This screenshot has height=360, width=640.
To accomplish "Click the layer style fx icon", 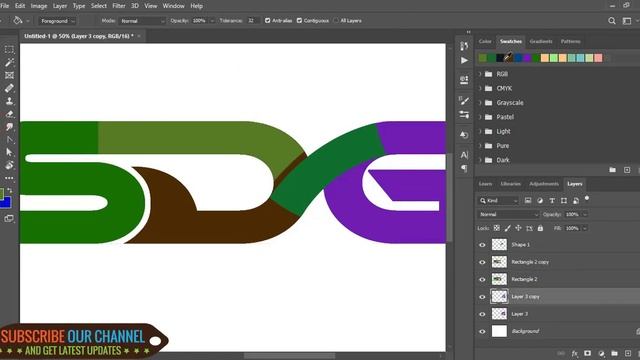I will [x=574, y=353].
